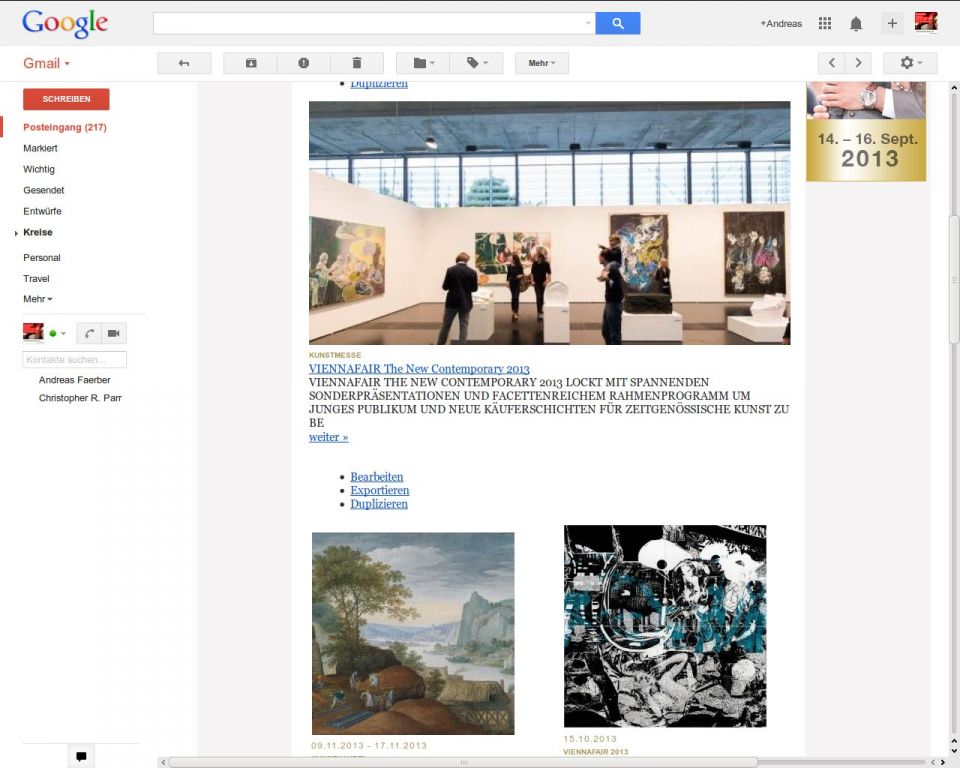Open the VIENNAFAIR The New Contemporary 2013 link
The height and width of the screenshot is (768, 960).
[419, 369]
